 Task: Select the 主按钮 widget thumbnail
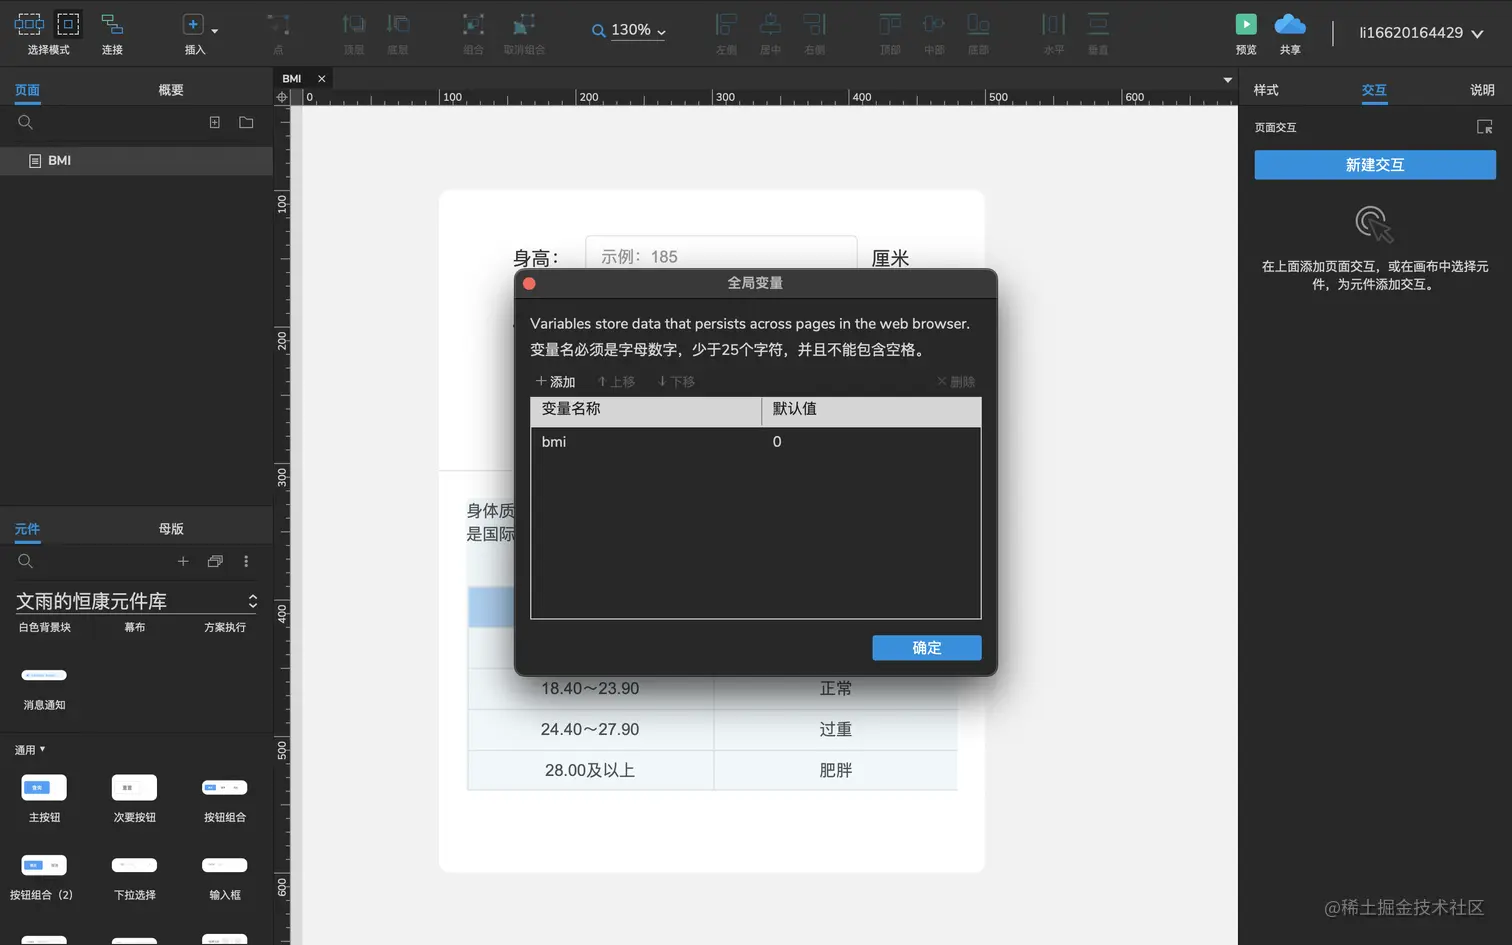pos(44,788)
